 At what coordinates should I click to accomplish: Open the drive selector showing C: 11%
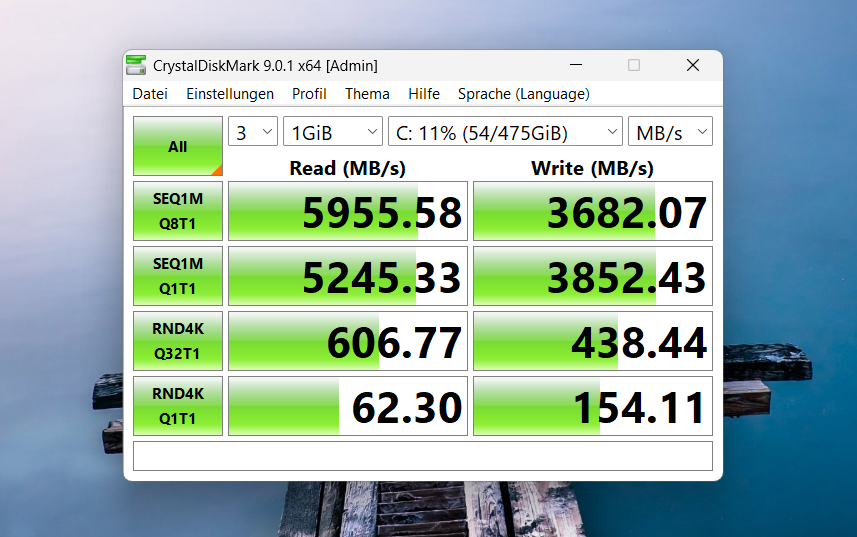tap(505, 132)
